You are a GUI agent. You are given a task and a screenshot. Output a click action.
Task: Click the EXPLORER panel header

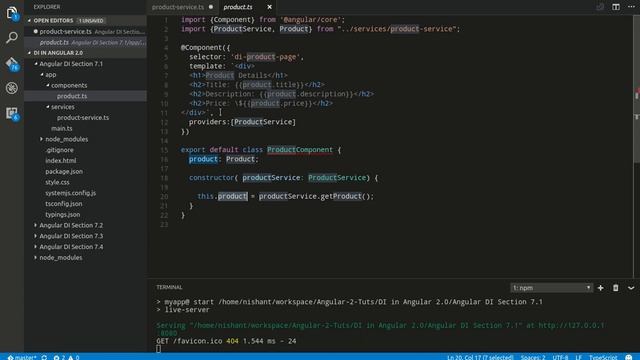[47, 7]
